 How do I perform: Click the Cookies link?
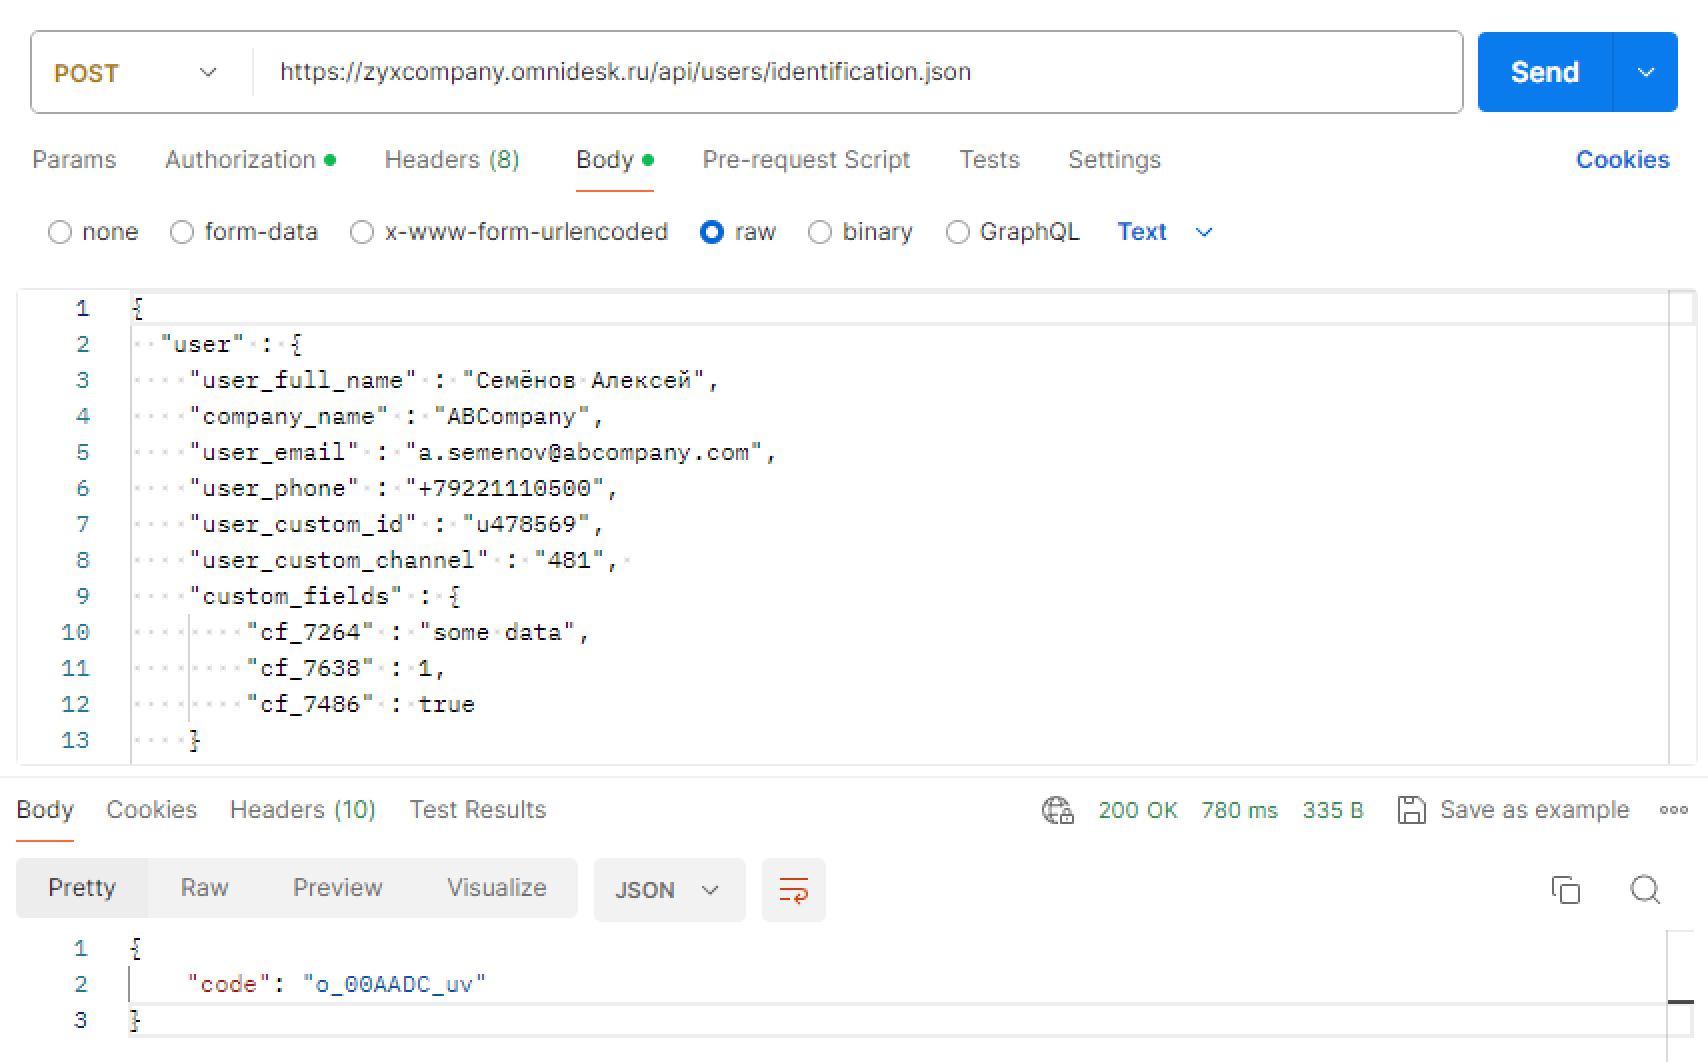[1622, 160]
